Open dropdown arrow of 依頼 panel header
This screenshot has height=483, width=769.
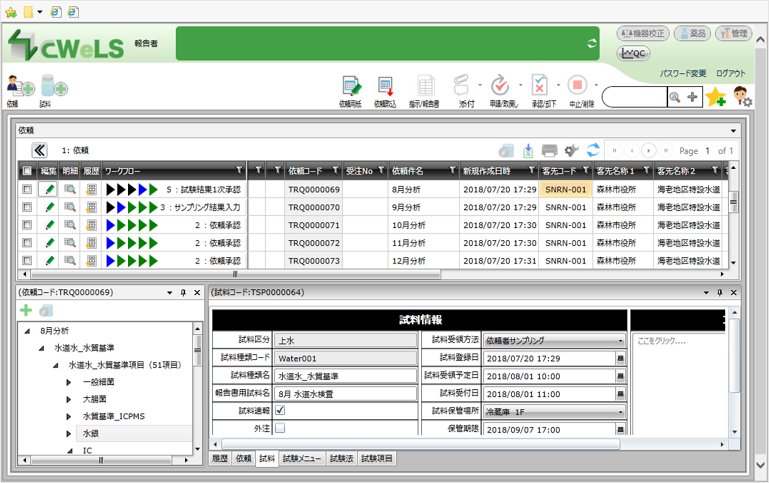[x=733, y=130]
